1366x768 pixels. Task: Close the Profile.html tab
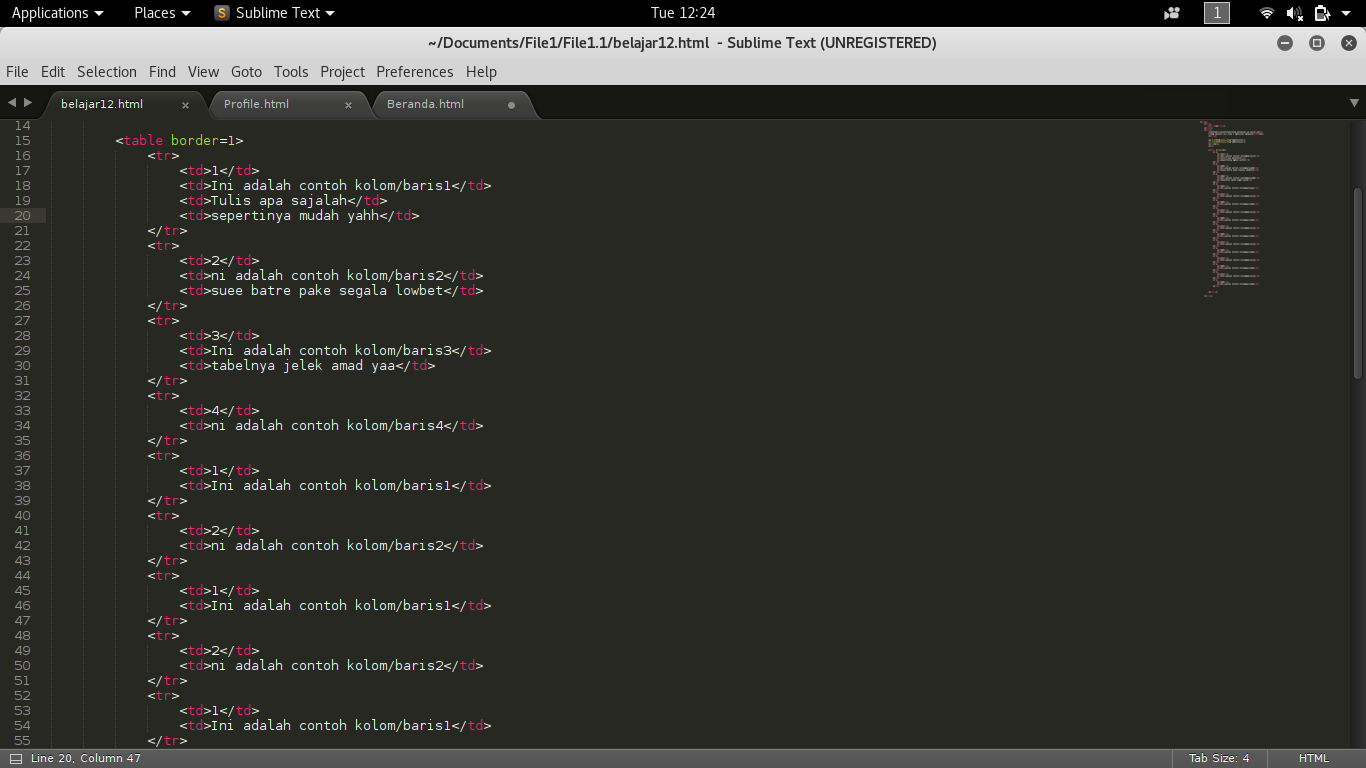tap(348, 103)
